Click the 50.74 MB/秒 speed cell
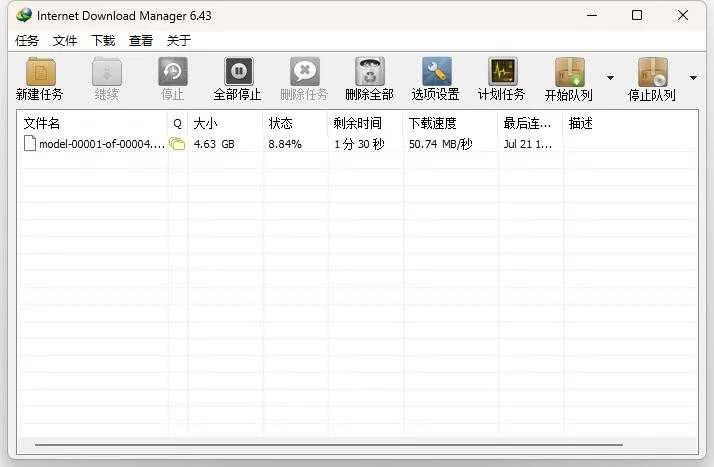The height and width of the screenshot is (467, 714). (x=440, y=144)
